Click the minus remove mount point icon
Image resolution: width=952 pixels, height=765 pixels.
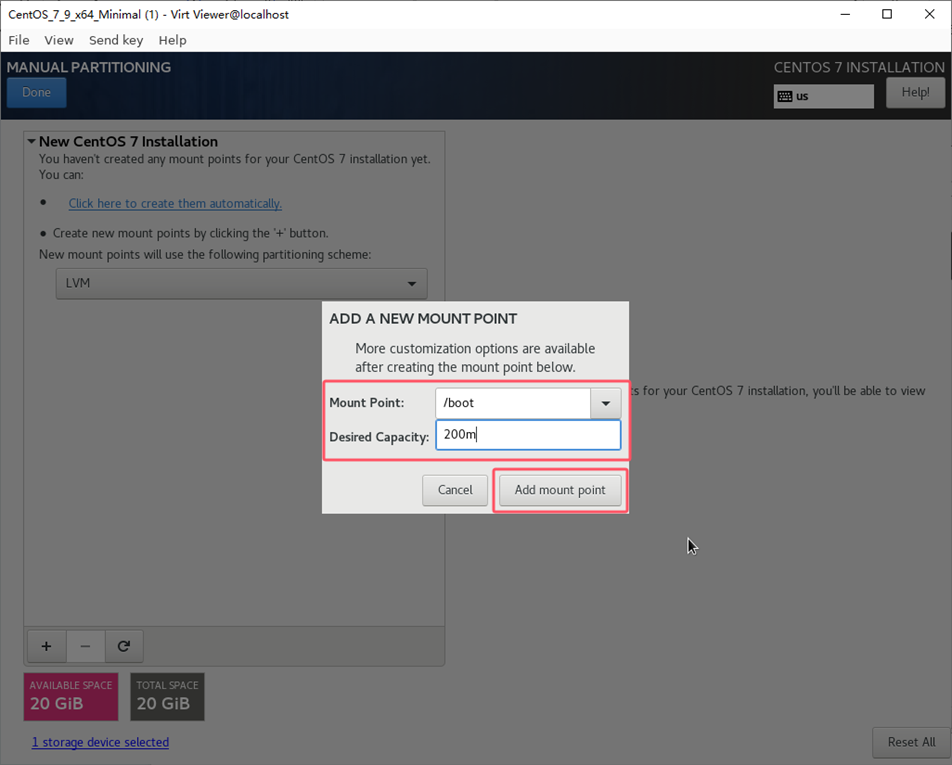click(86, 646)
